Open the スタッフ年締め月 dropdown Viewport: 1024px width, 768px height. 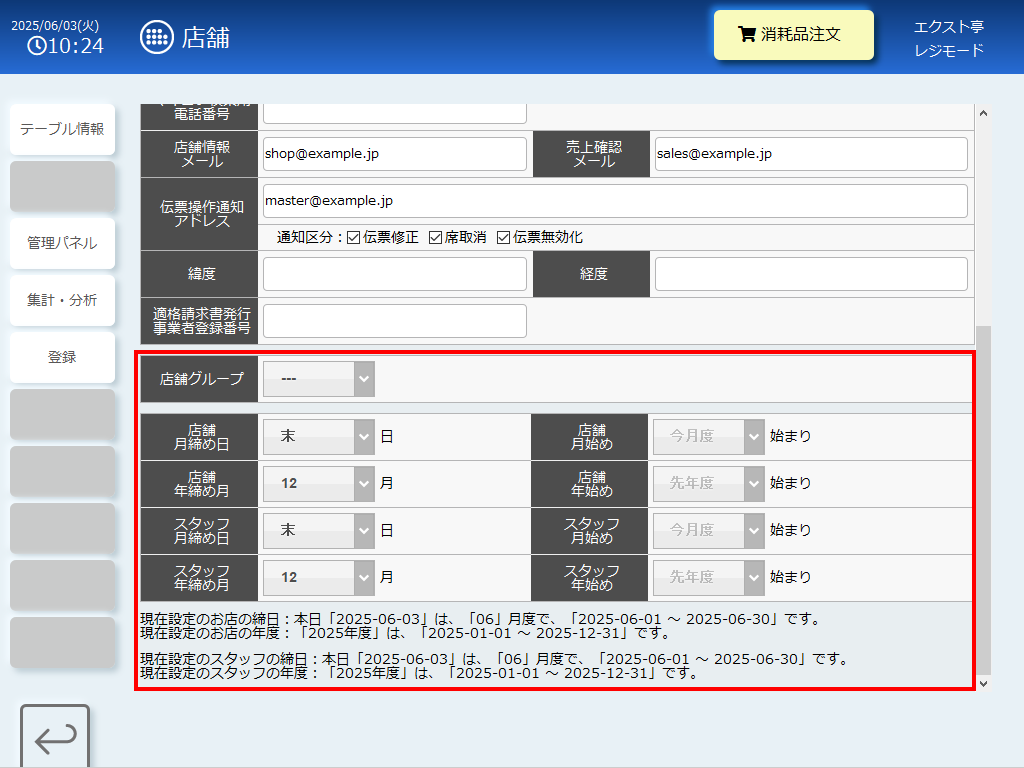pyautogui.click(x=319, y=577)
